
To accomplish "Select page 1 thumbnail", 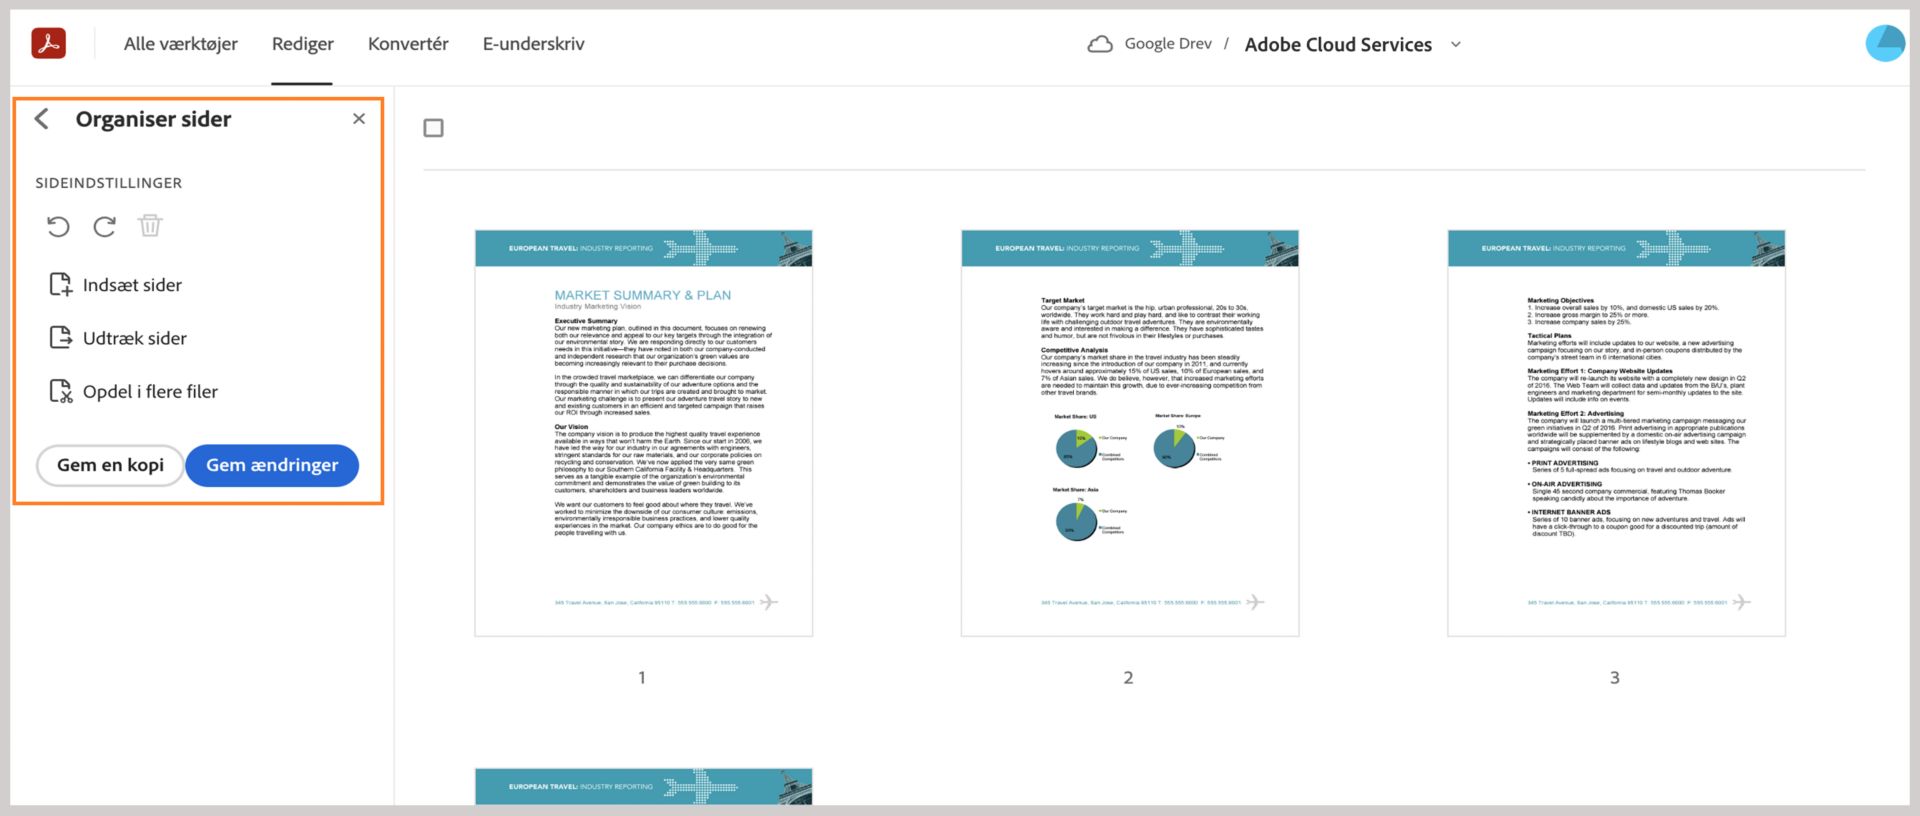I will tap(644, 433).
